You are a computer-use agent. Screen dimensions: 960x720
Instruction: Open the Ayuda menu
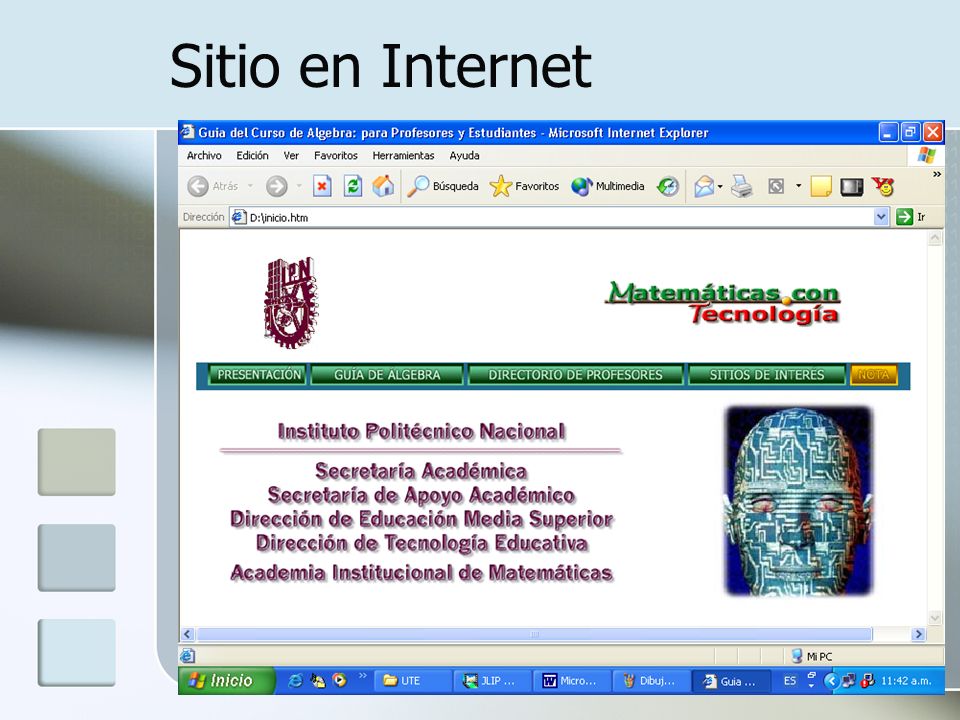(x=464, y=156)
